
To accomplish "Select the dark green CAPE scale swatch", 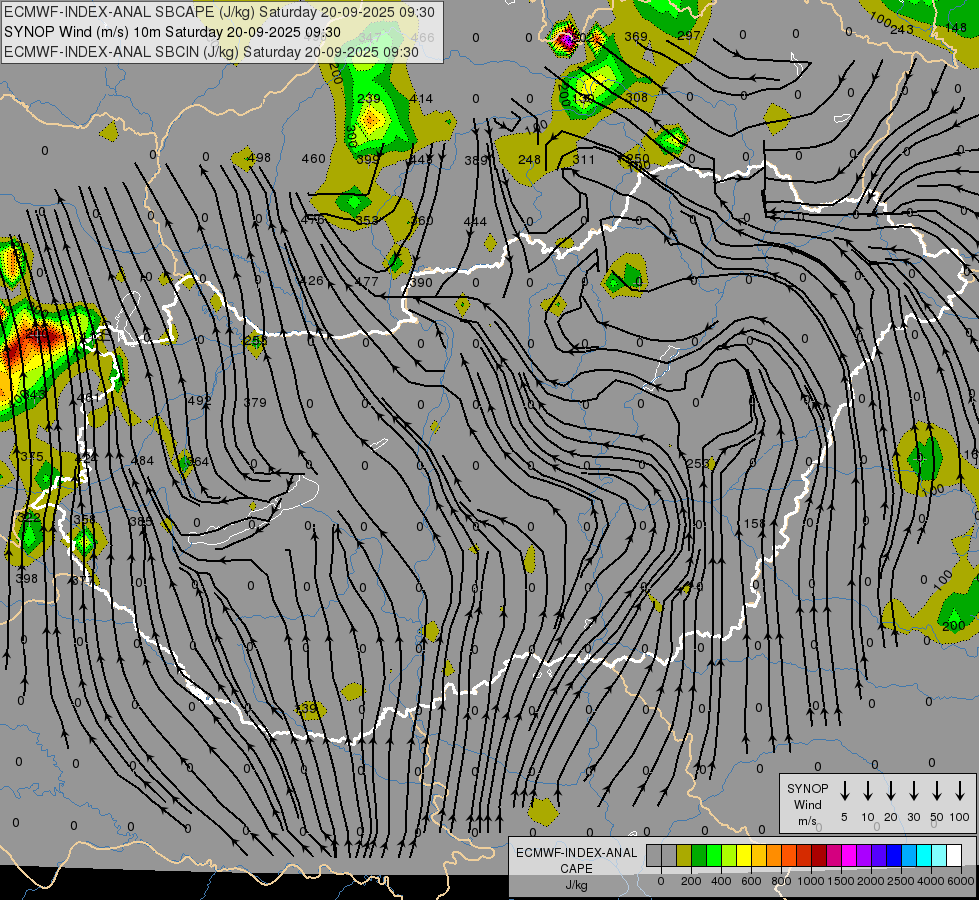I will pos(699,855).
